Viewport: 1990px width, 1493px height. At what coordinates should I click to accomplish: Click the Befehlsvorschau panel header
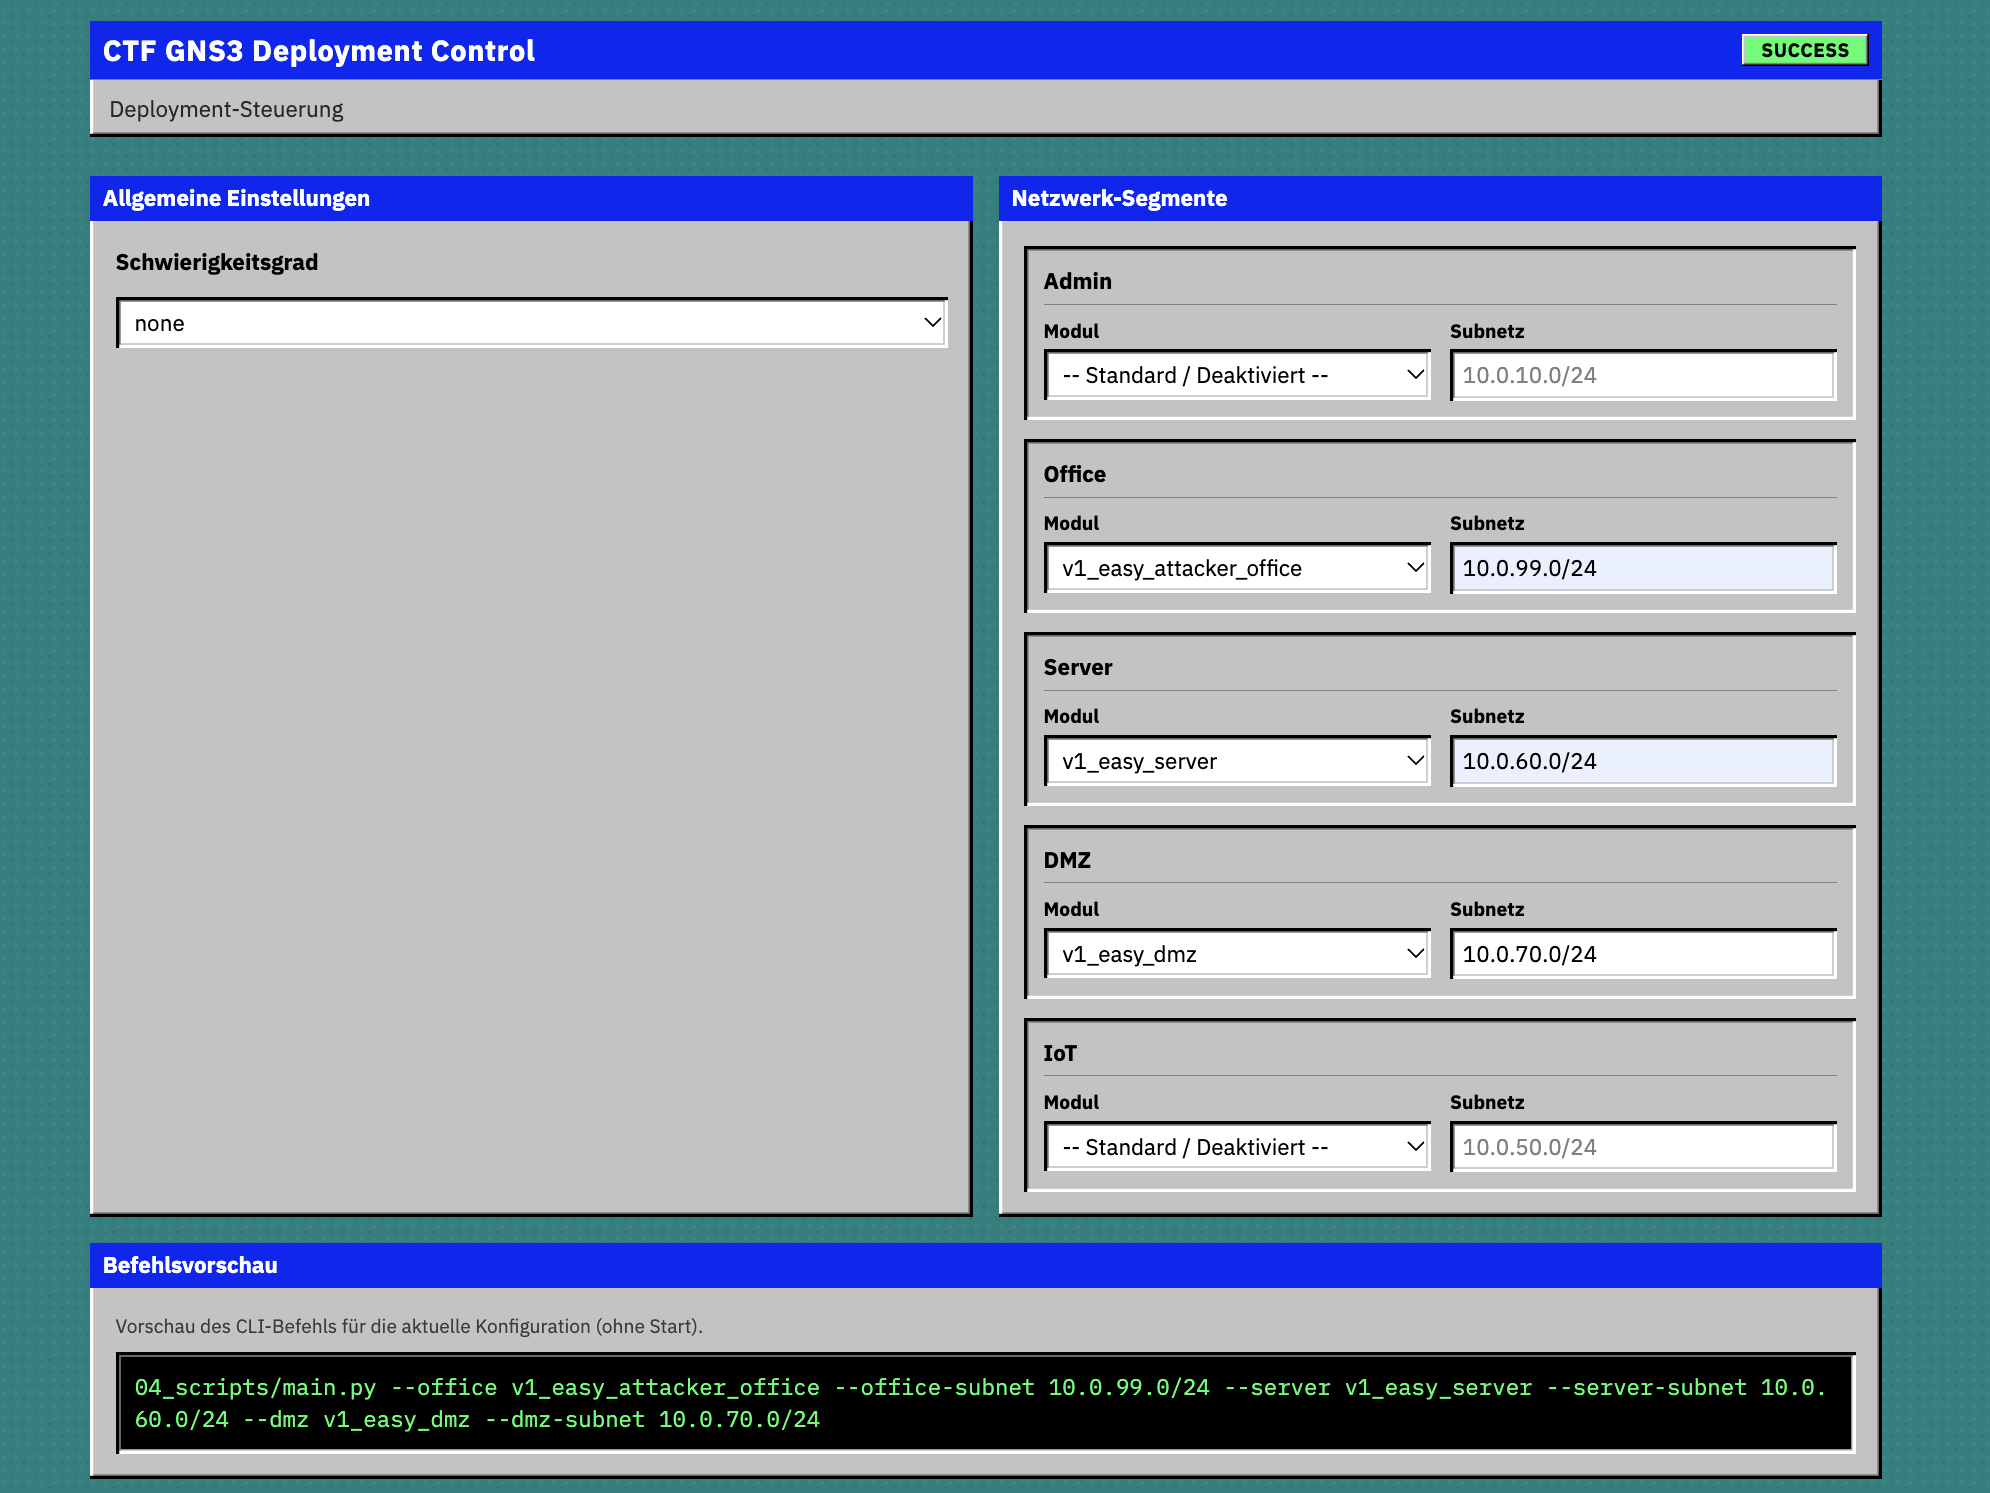tap(986, 1265)
